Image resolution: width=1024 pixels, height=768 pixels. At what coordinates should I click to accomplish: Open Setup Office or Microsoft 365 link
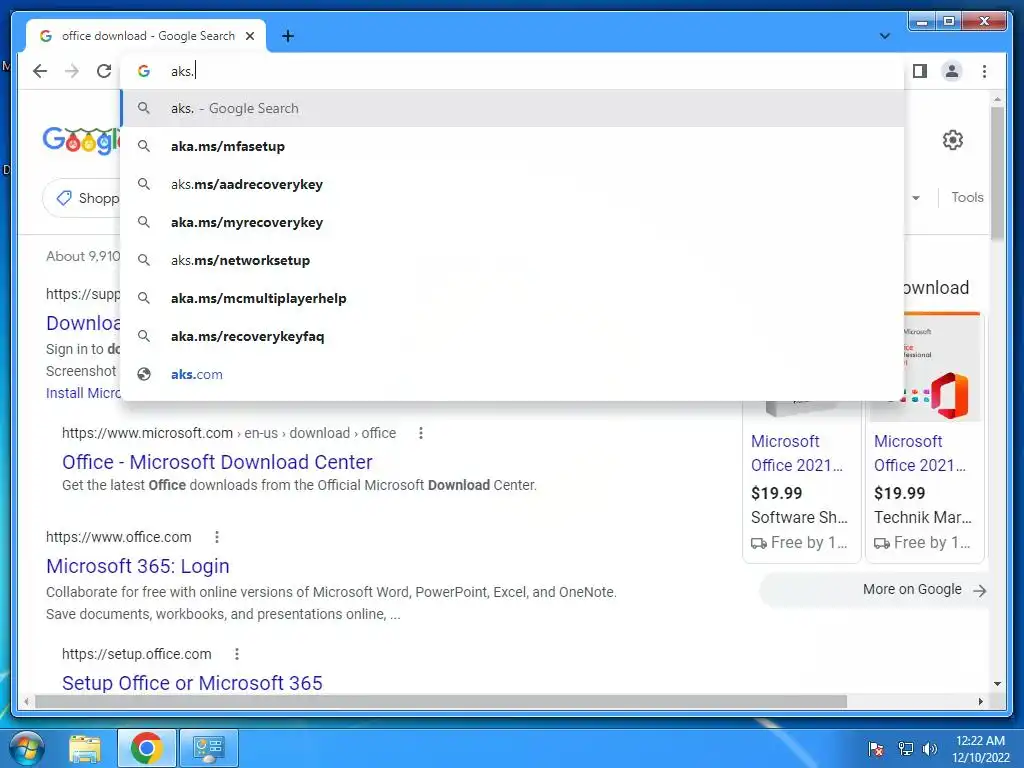pyautogui.click(x=192, y=682)
